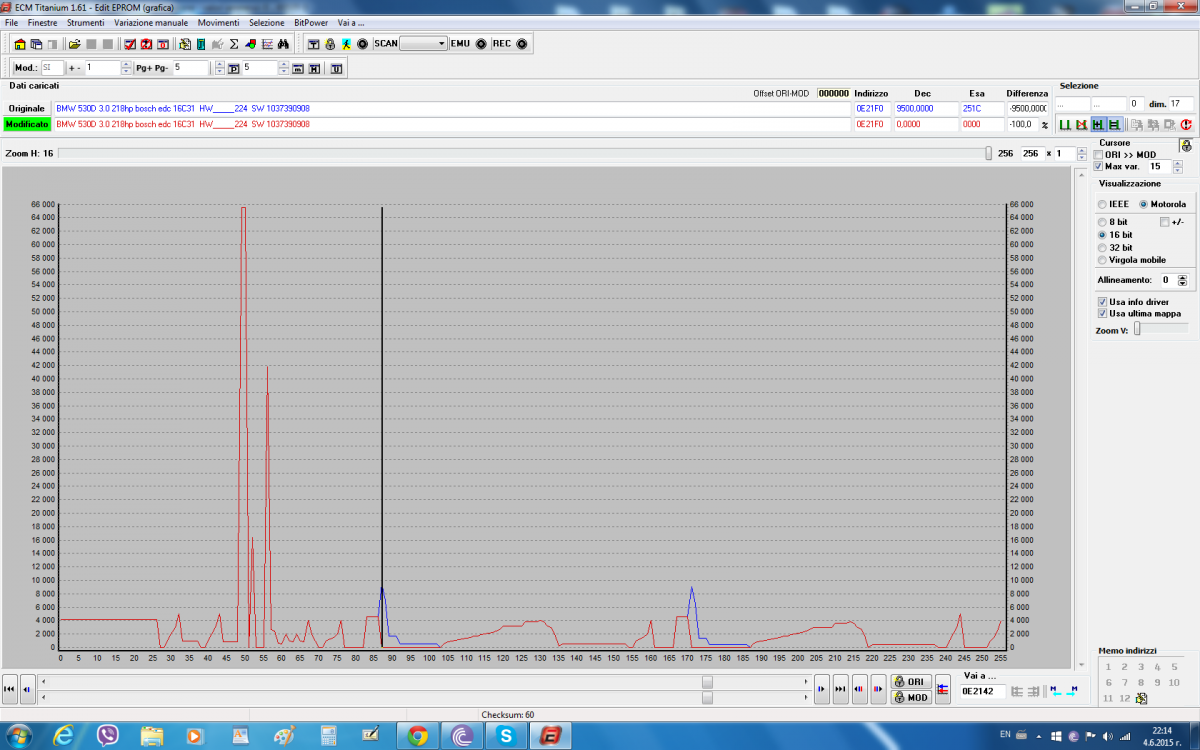Click the EMU circle button

click(481, 44)
